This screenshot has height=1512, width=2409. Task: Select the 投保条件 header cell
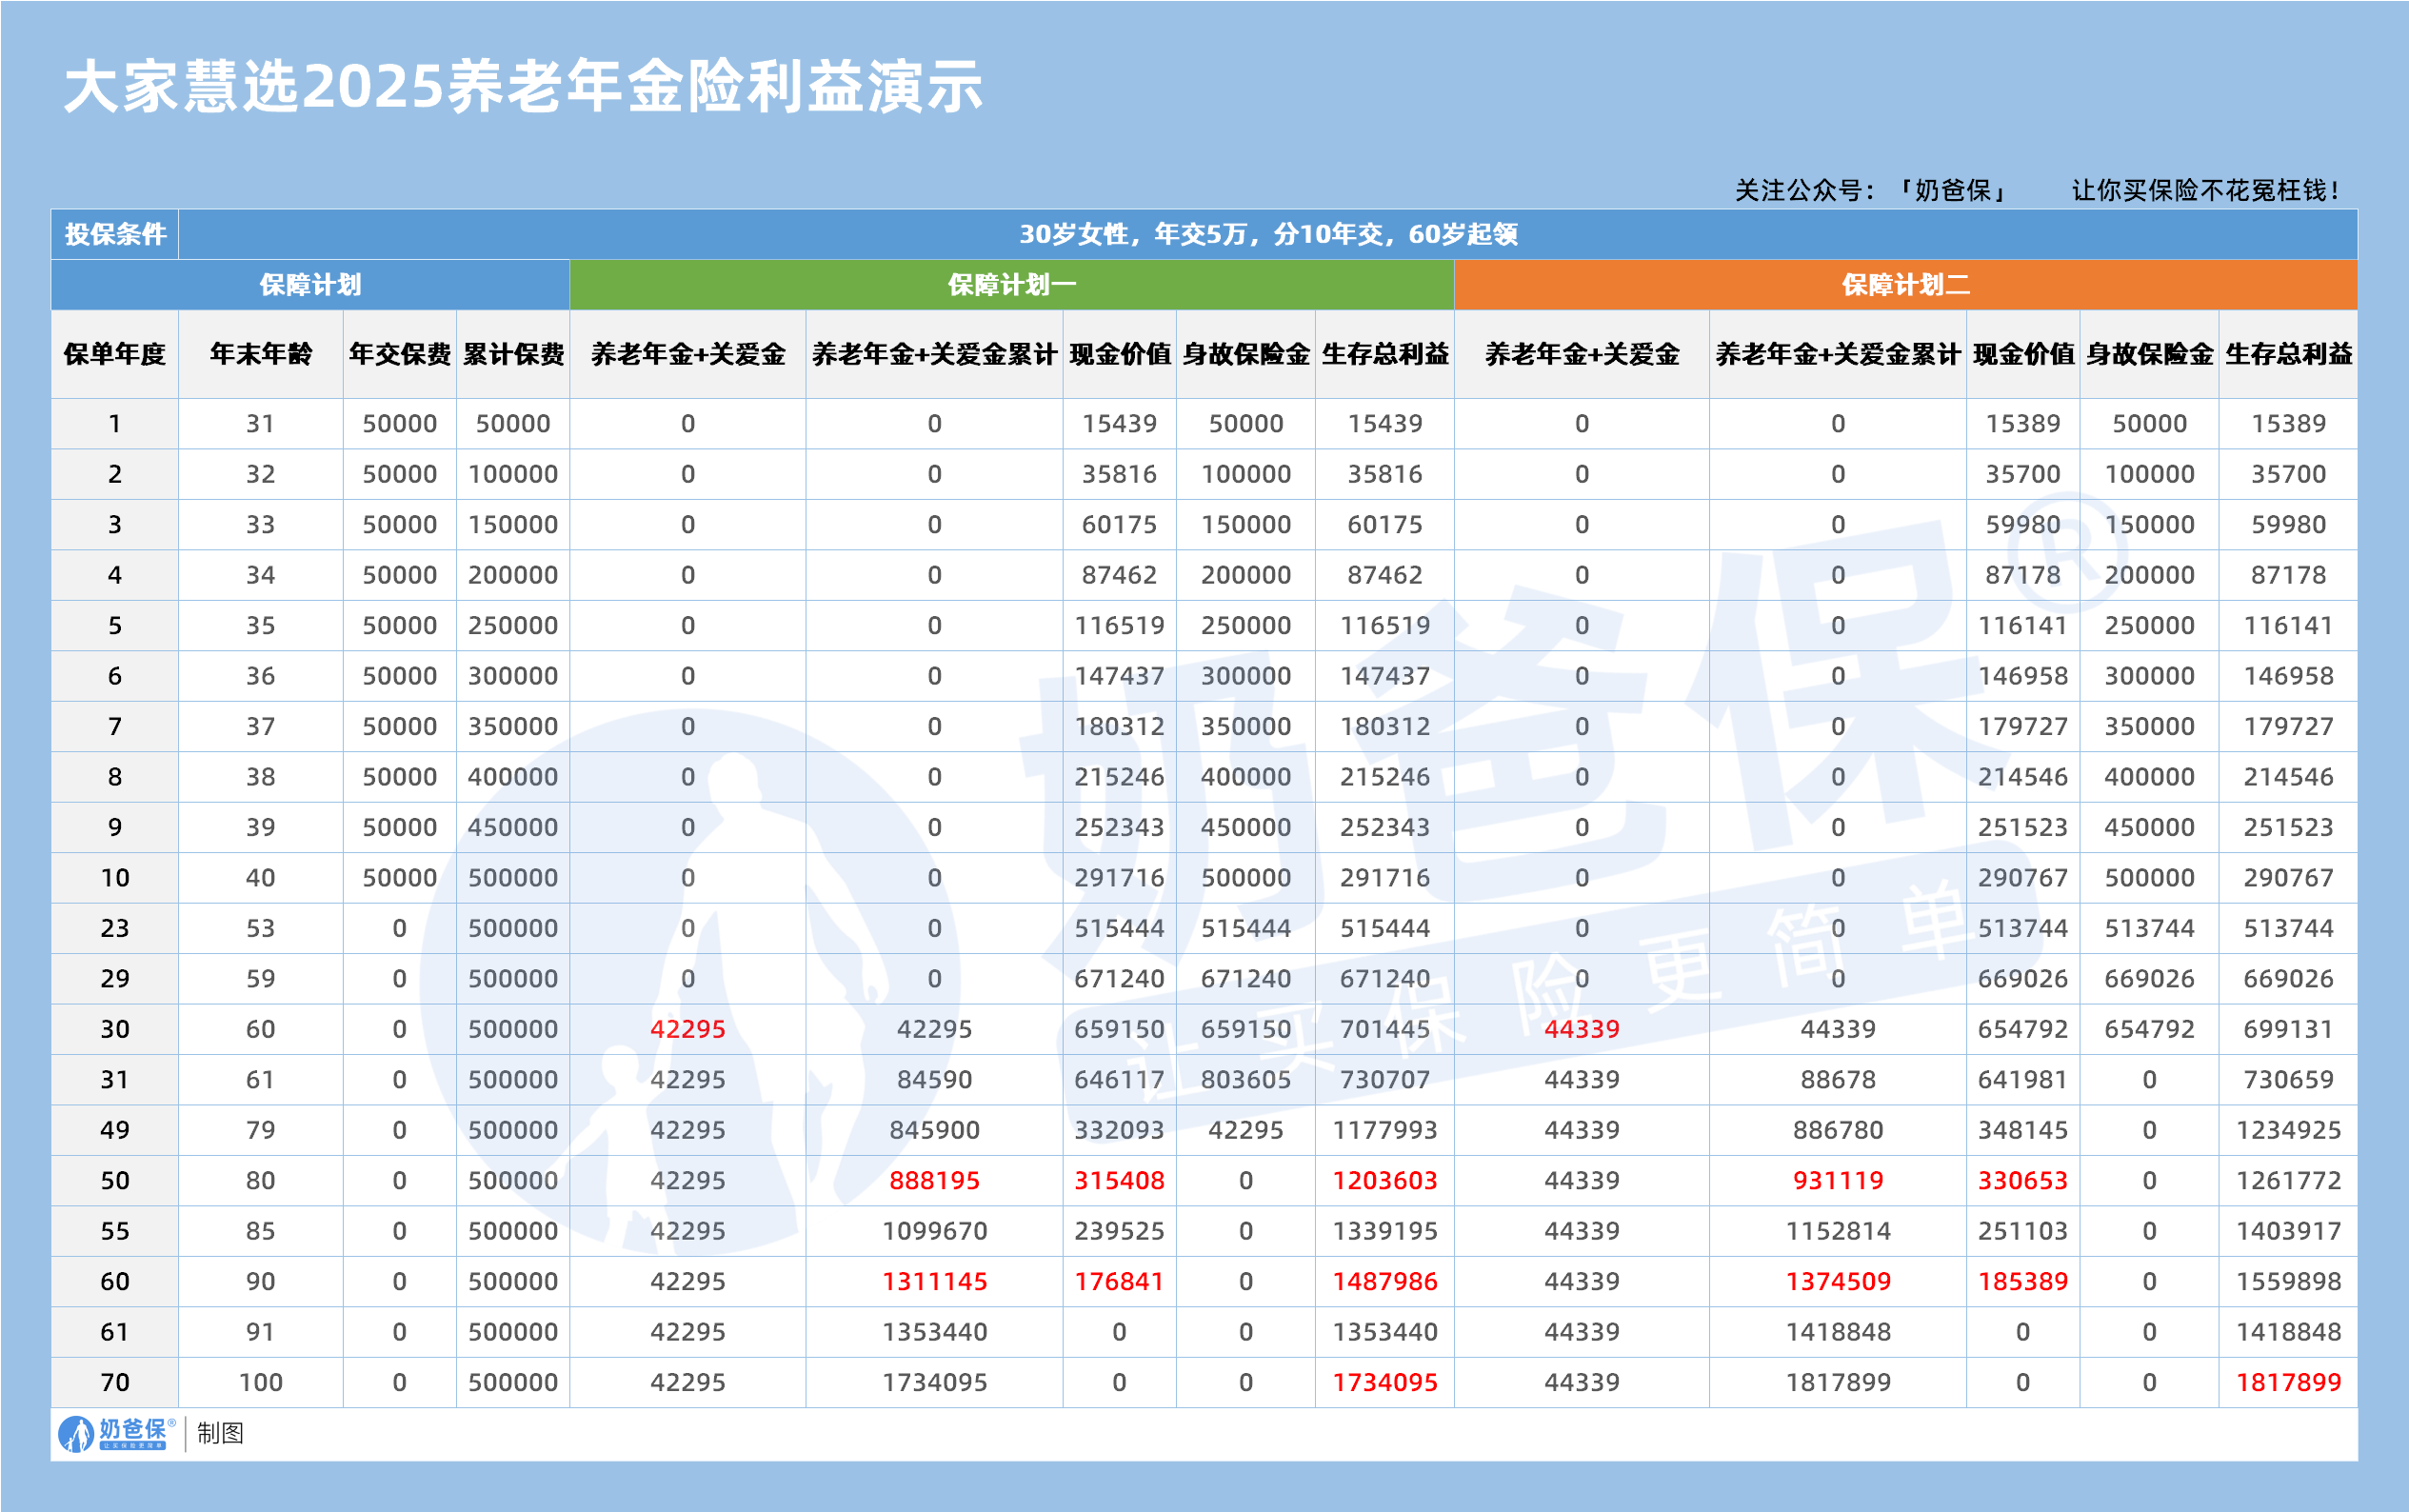pyautogui.click(x=115, y=234)
